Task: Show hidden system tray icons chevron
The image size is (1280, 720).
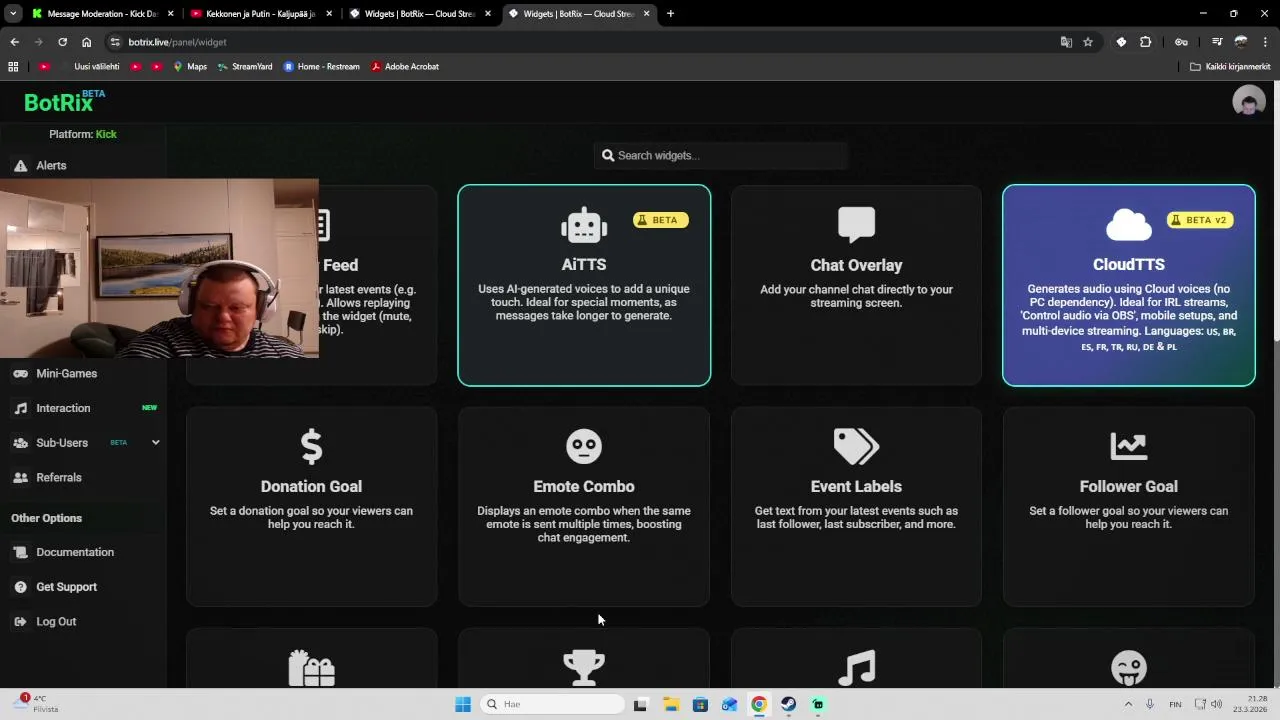Action: pyautogui.click(x=1128, y=704)
